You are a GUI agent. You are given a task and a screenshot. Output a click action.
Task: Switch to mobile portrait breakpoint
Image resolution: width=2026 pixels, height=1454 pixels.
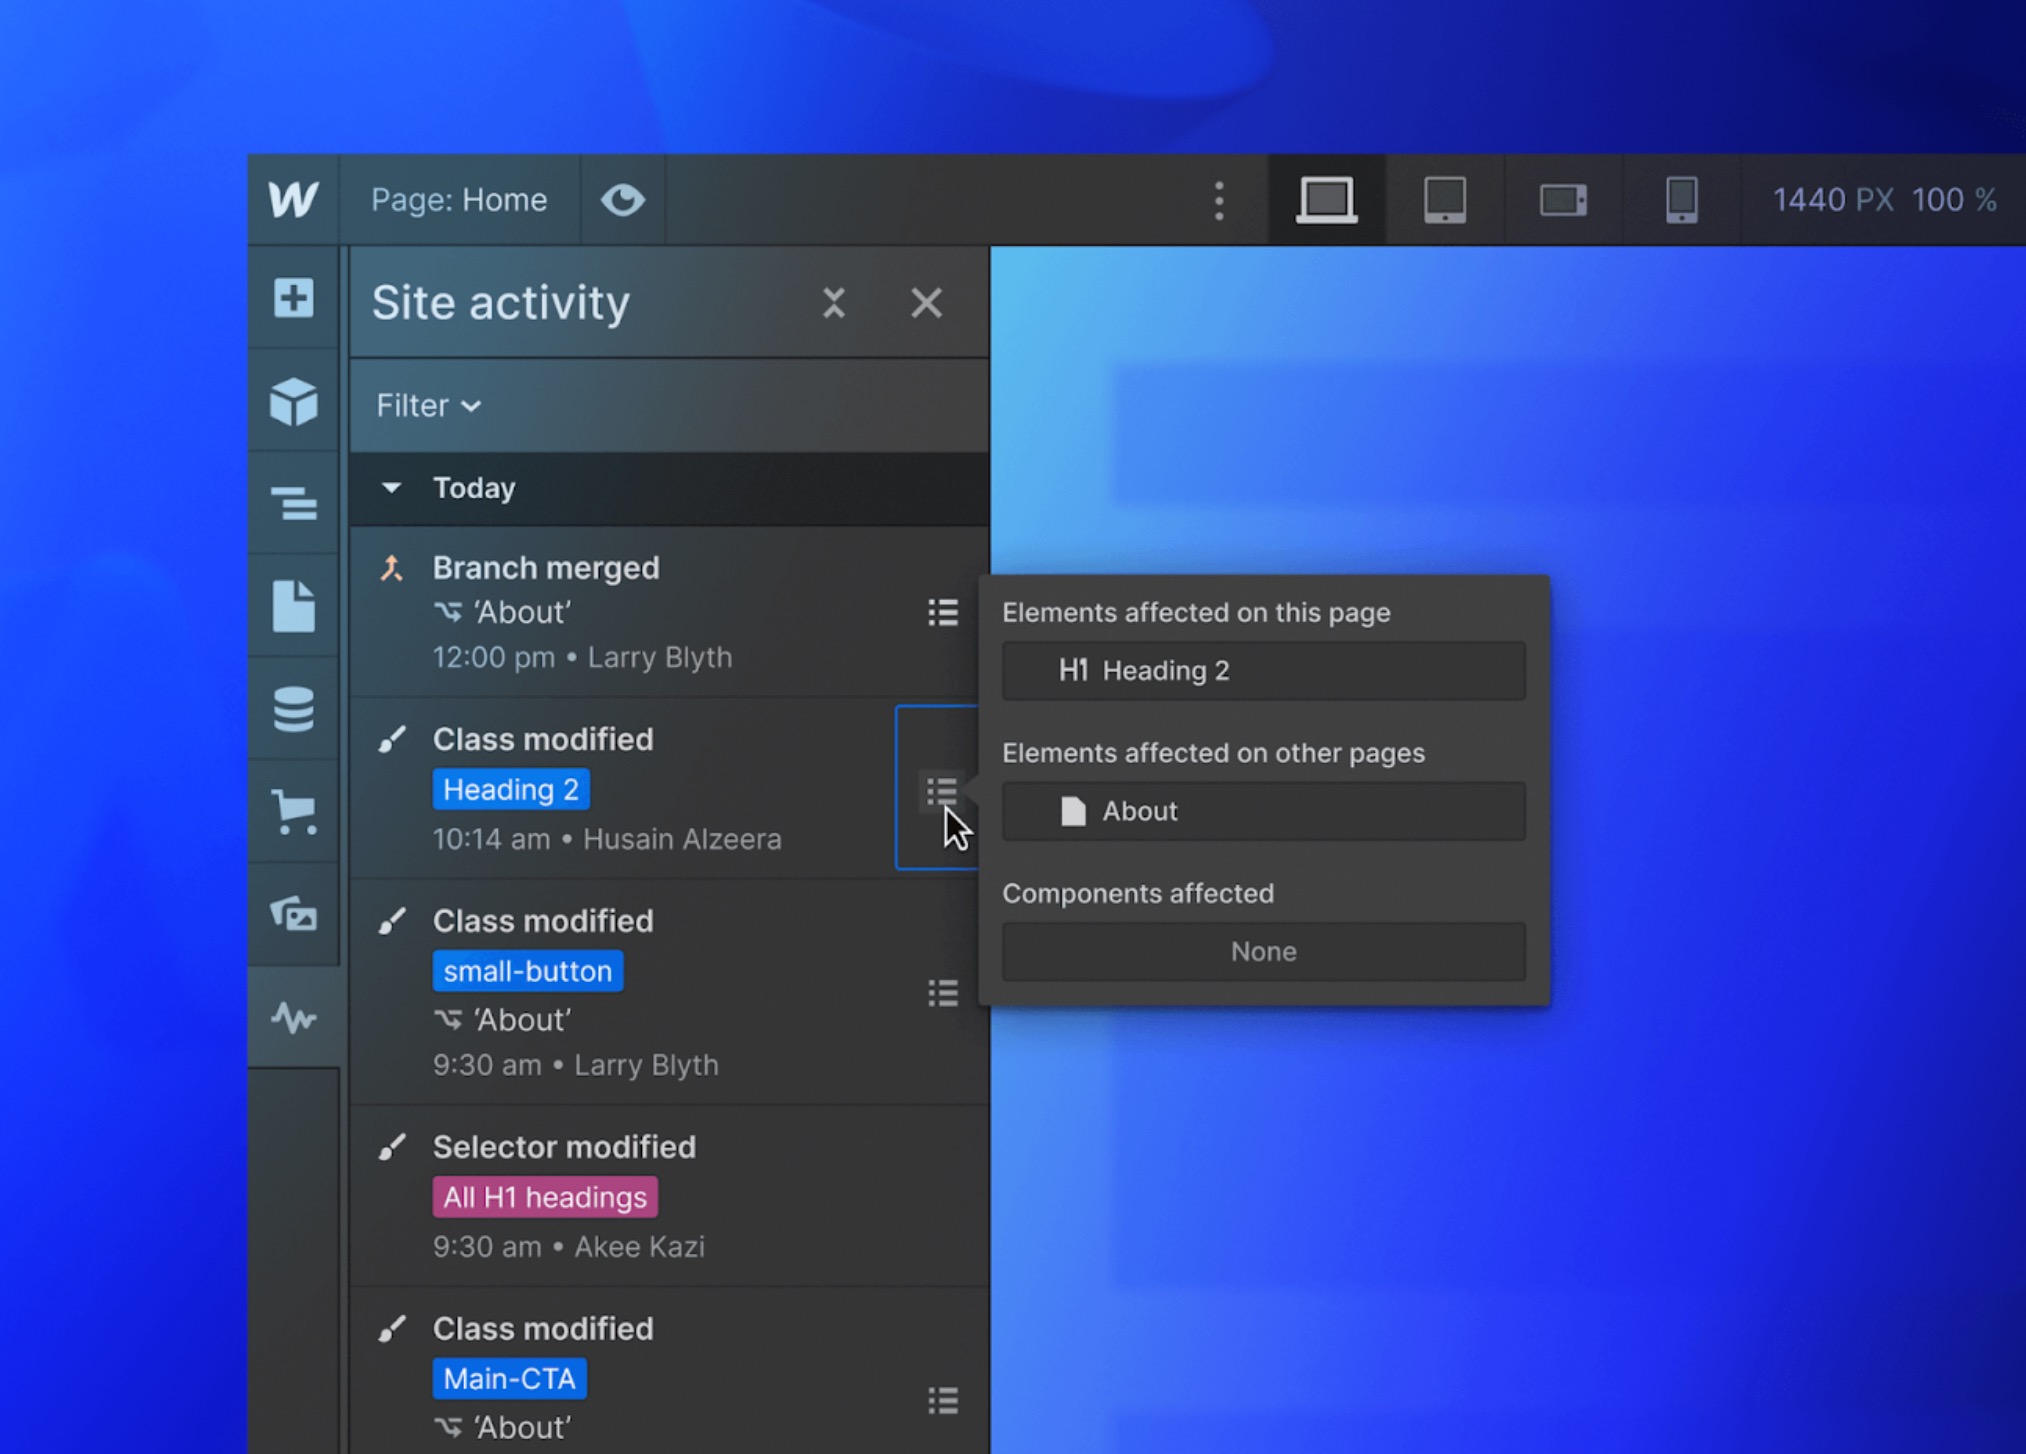1681,200
